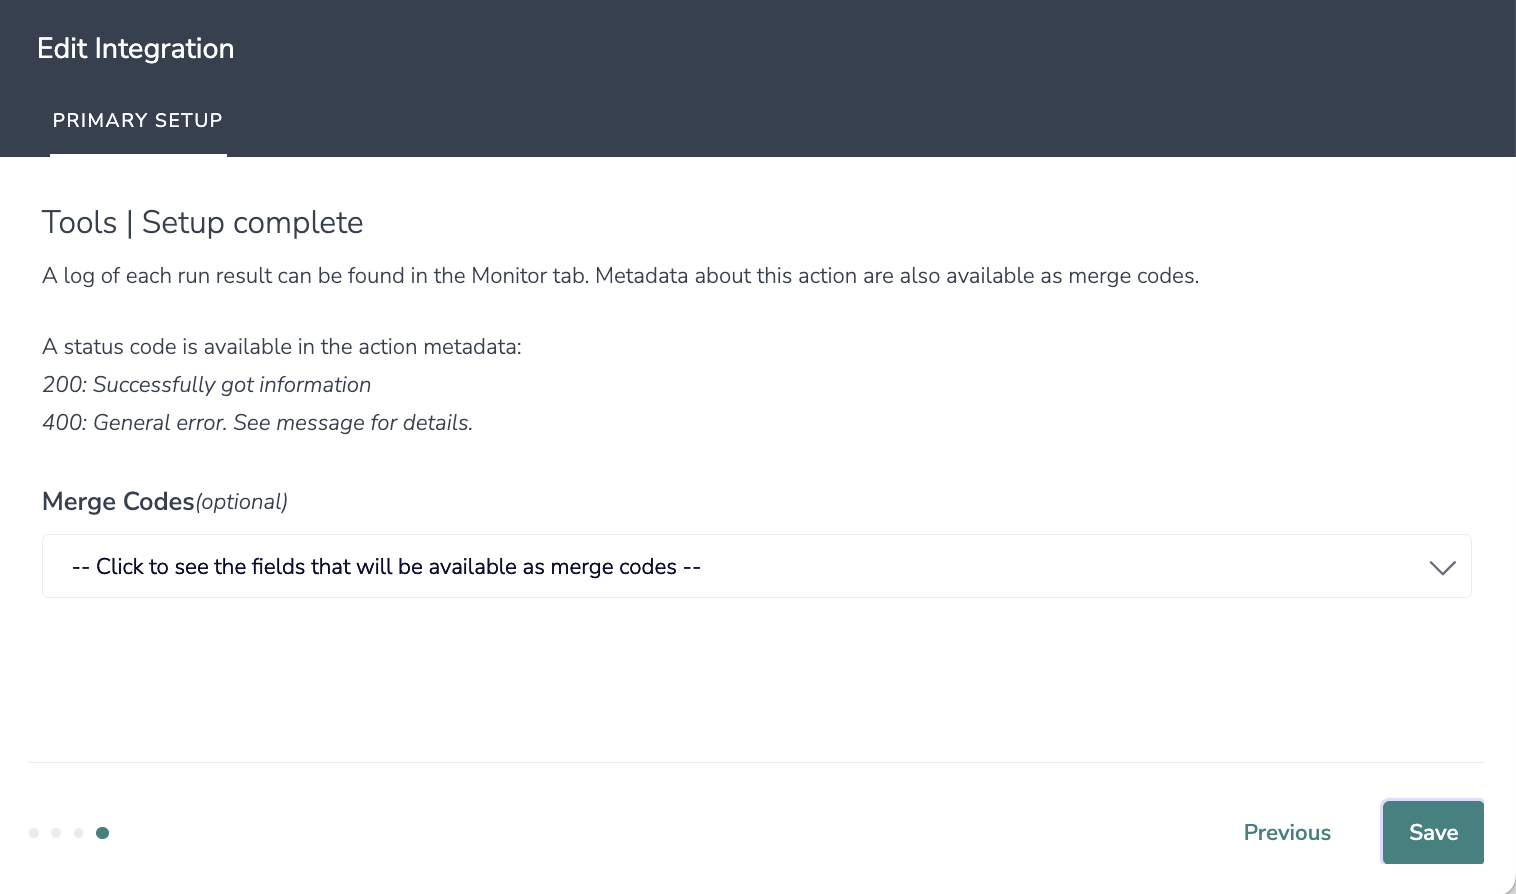Click blank space below merge codes dropdown
Screen dimensions: 1516x894
point(756,680)
